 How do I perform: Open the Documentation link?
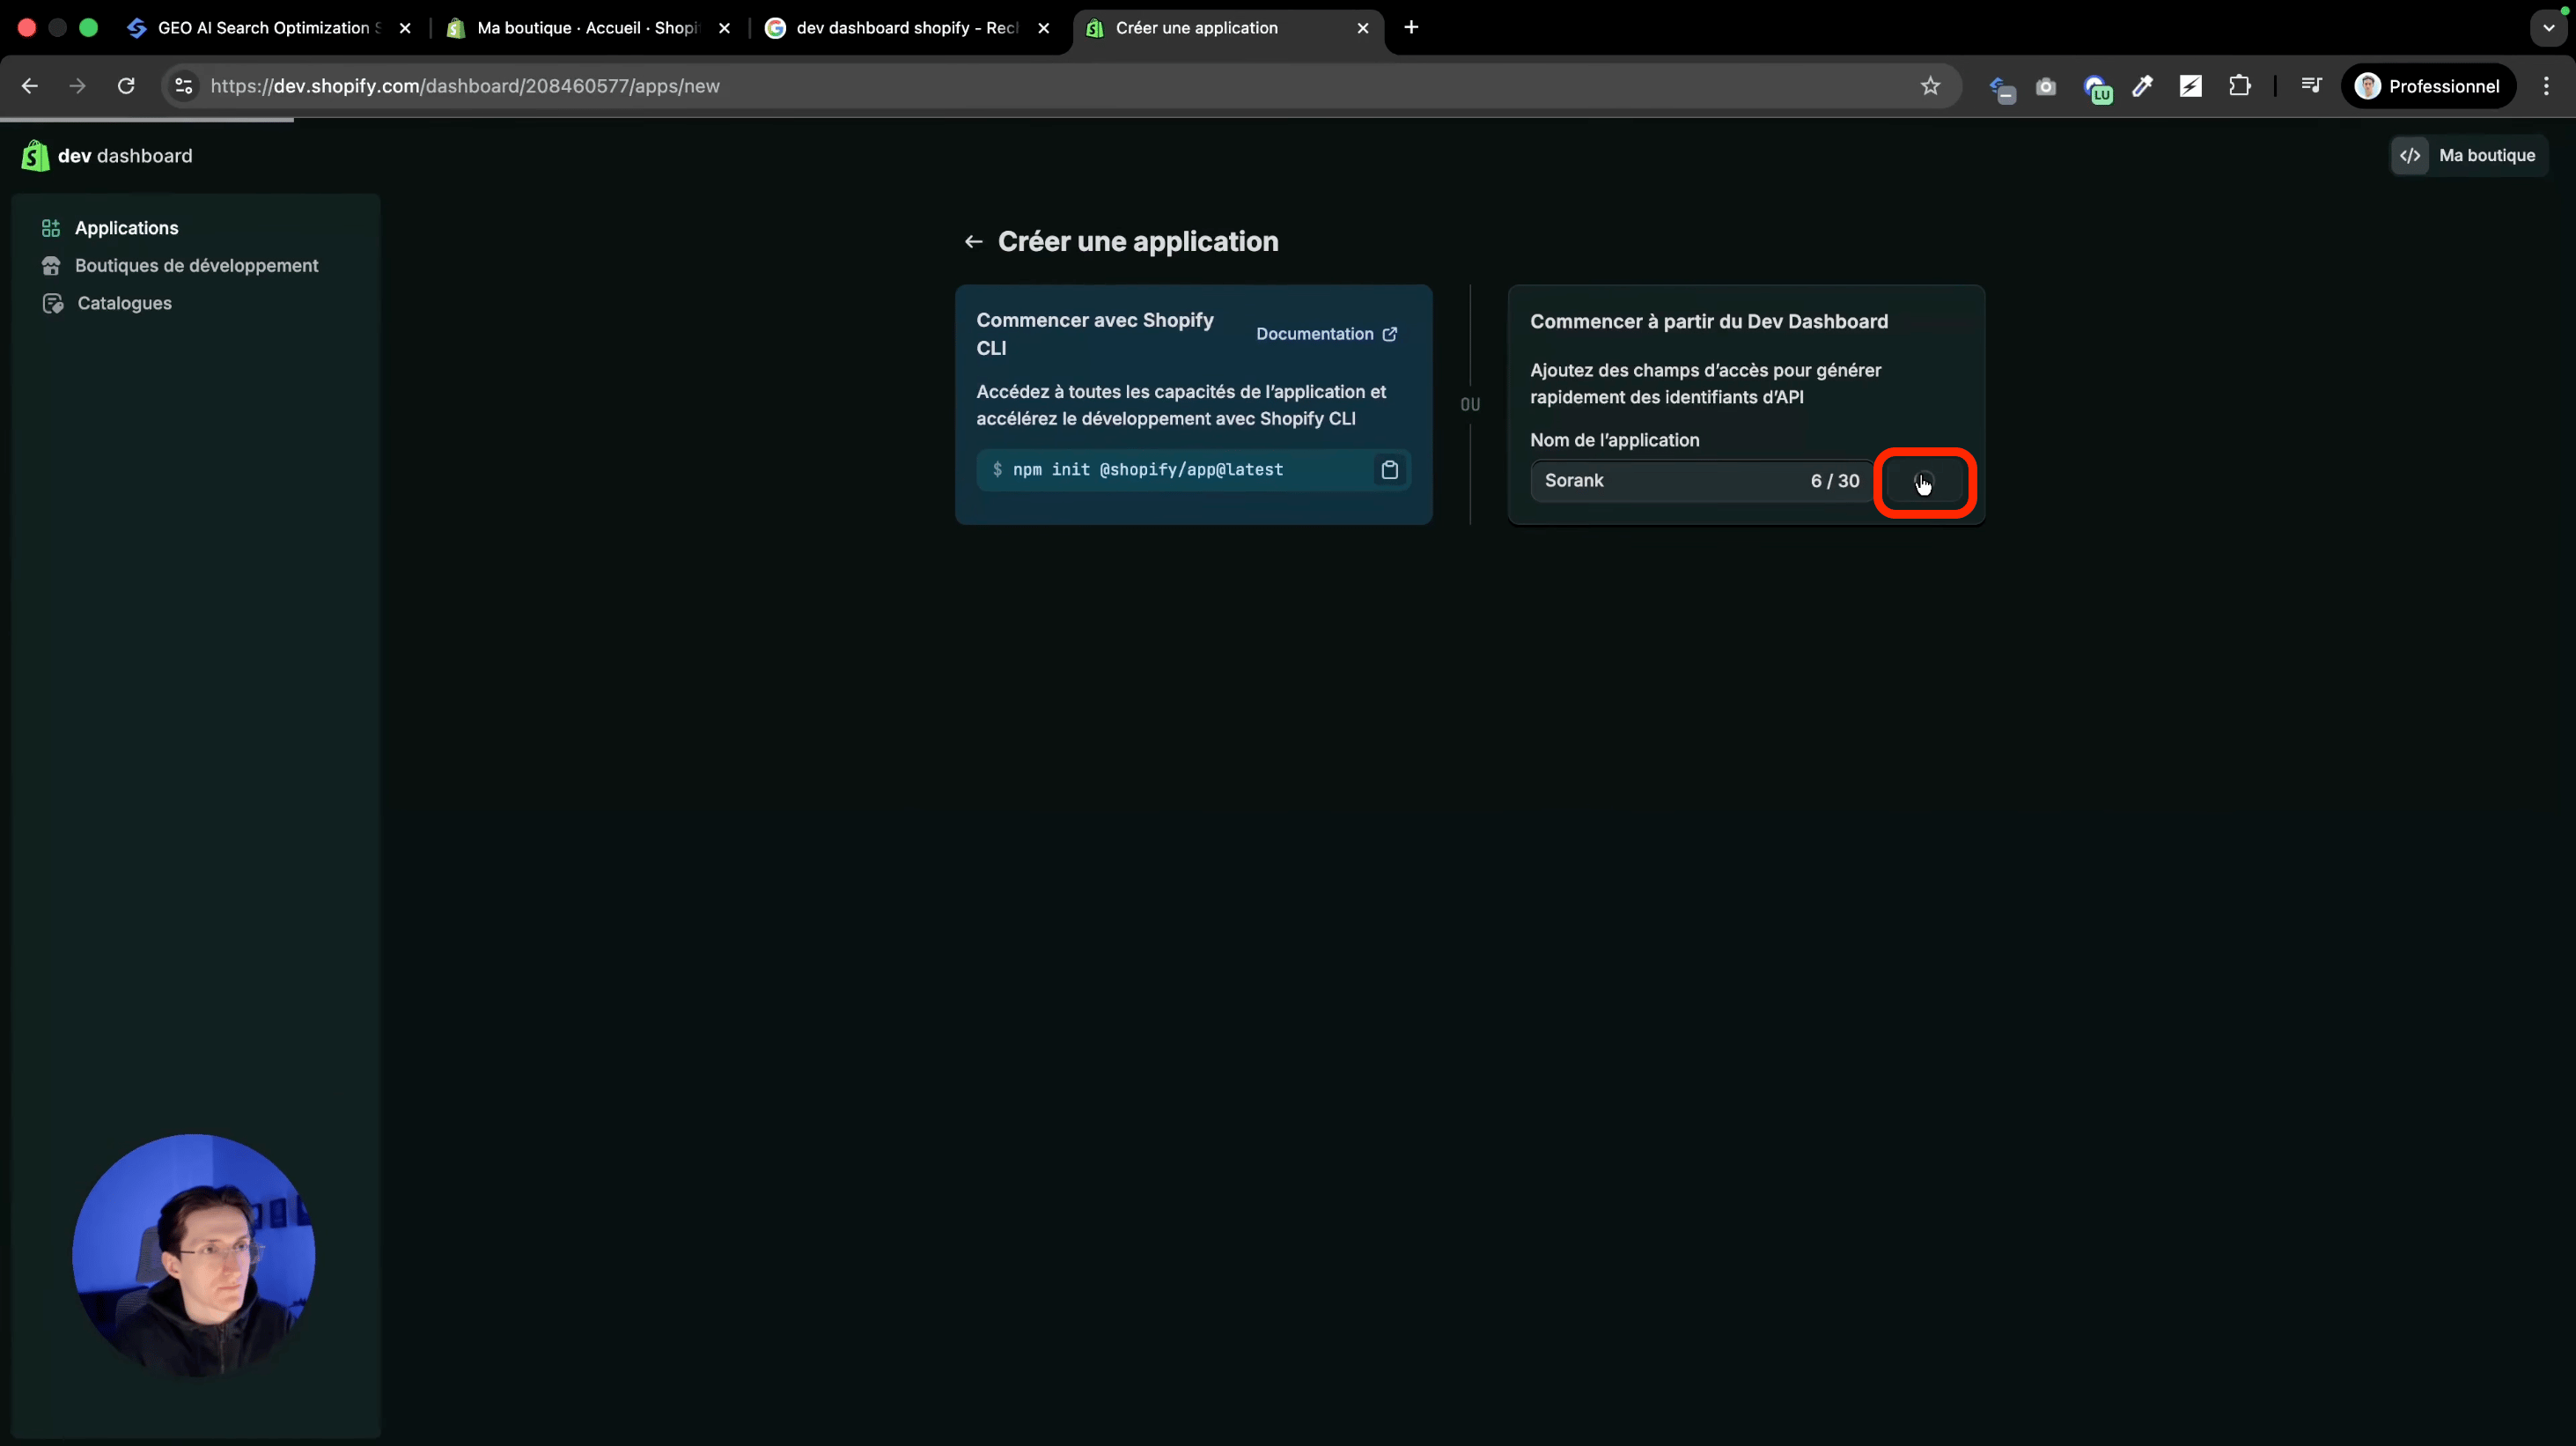click(1326, 334)
